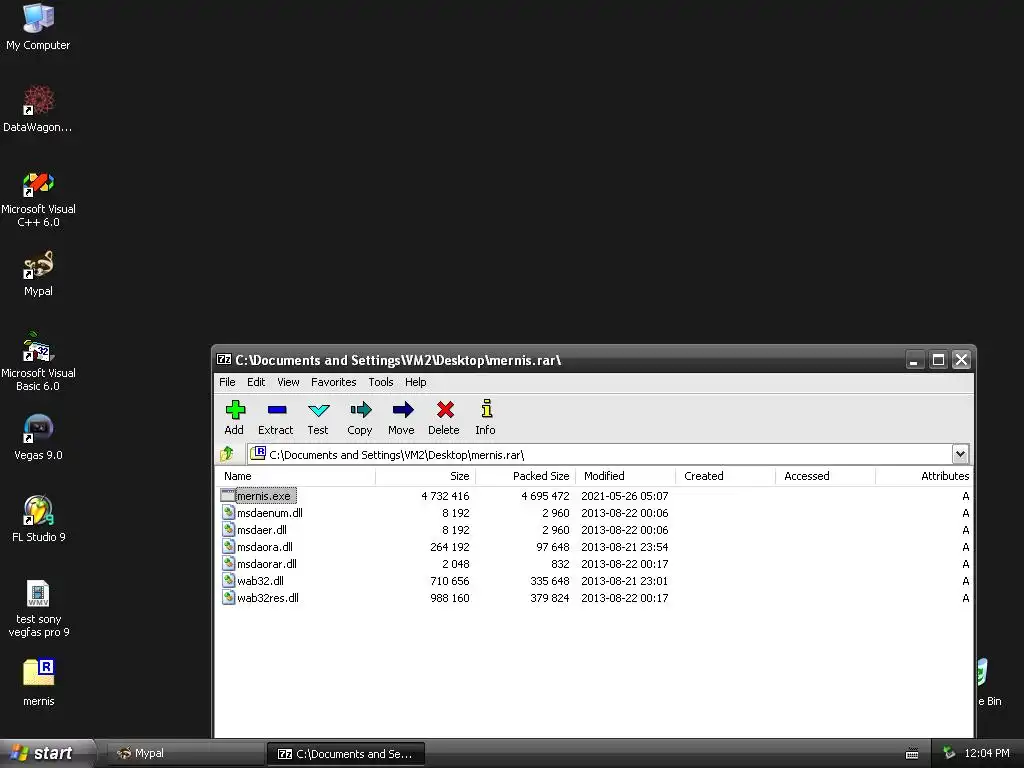Viewport: 1024px width, 768px height.
Task: Click msdaorar.dll packed size 832
Action: coord(560,564)
